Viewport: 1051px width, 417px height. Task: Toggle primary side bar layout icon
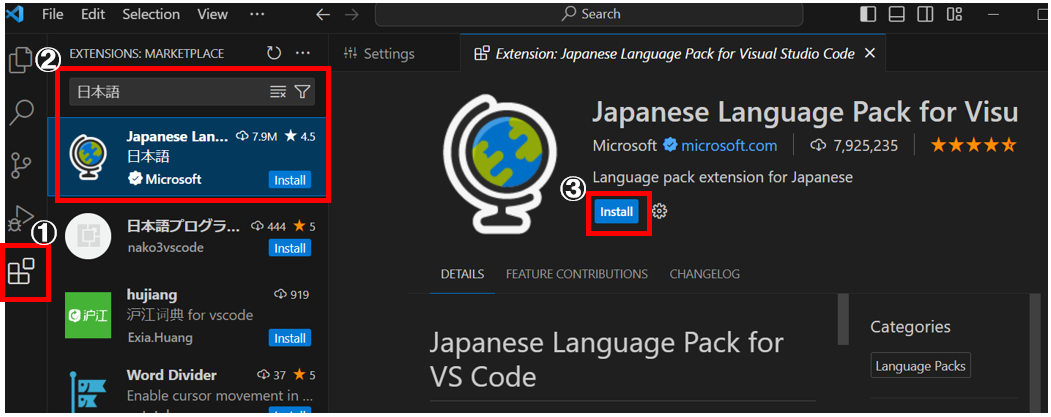pos(868,14)
